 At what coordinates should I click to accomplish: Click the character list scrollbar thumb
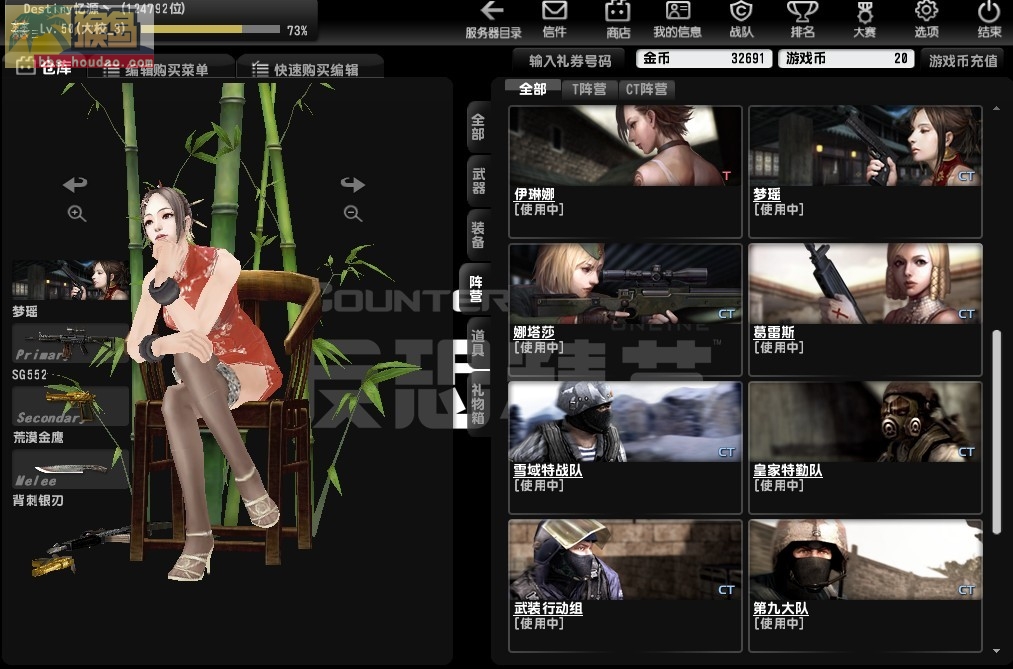click(x=997, y=431)
